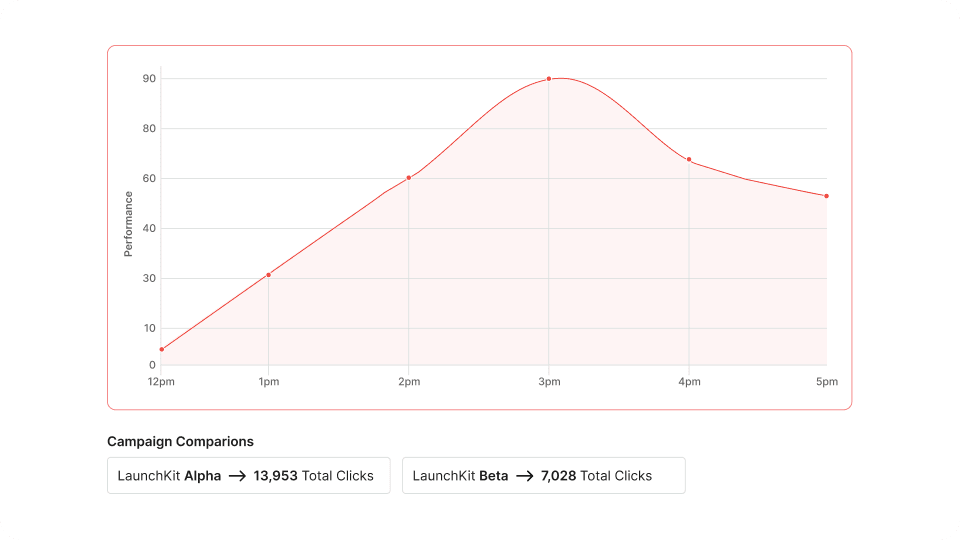Viewport: 960px width, 540px height.
Task: Click the Performance axis label
Action: click(128, 223)
